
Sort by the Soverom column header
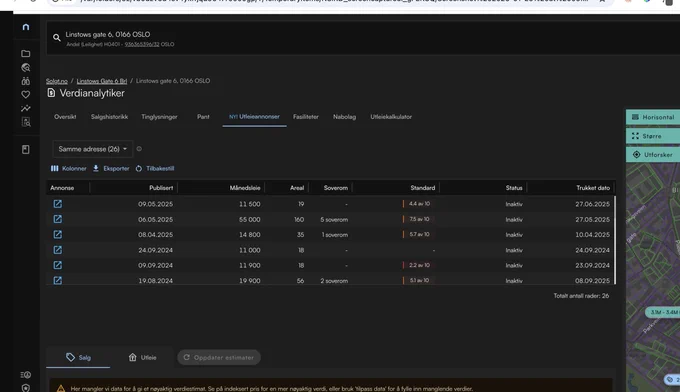point(336,188)
